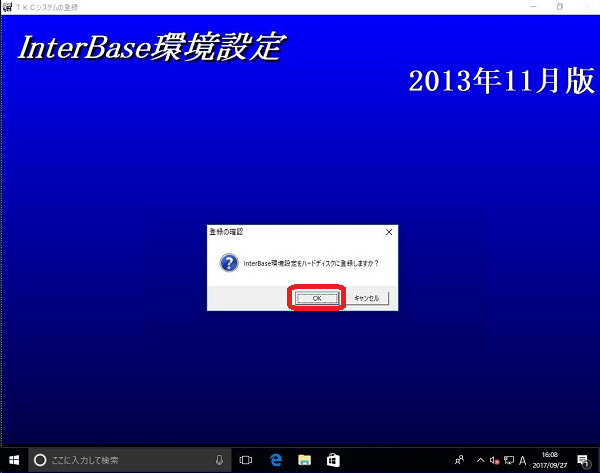The height and width of the screenshot is (473, 600).
Task: Open the People icon in the system tray
Action: (460, 460)
